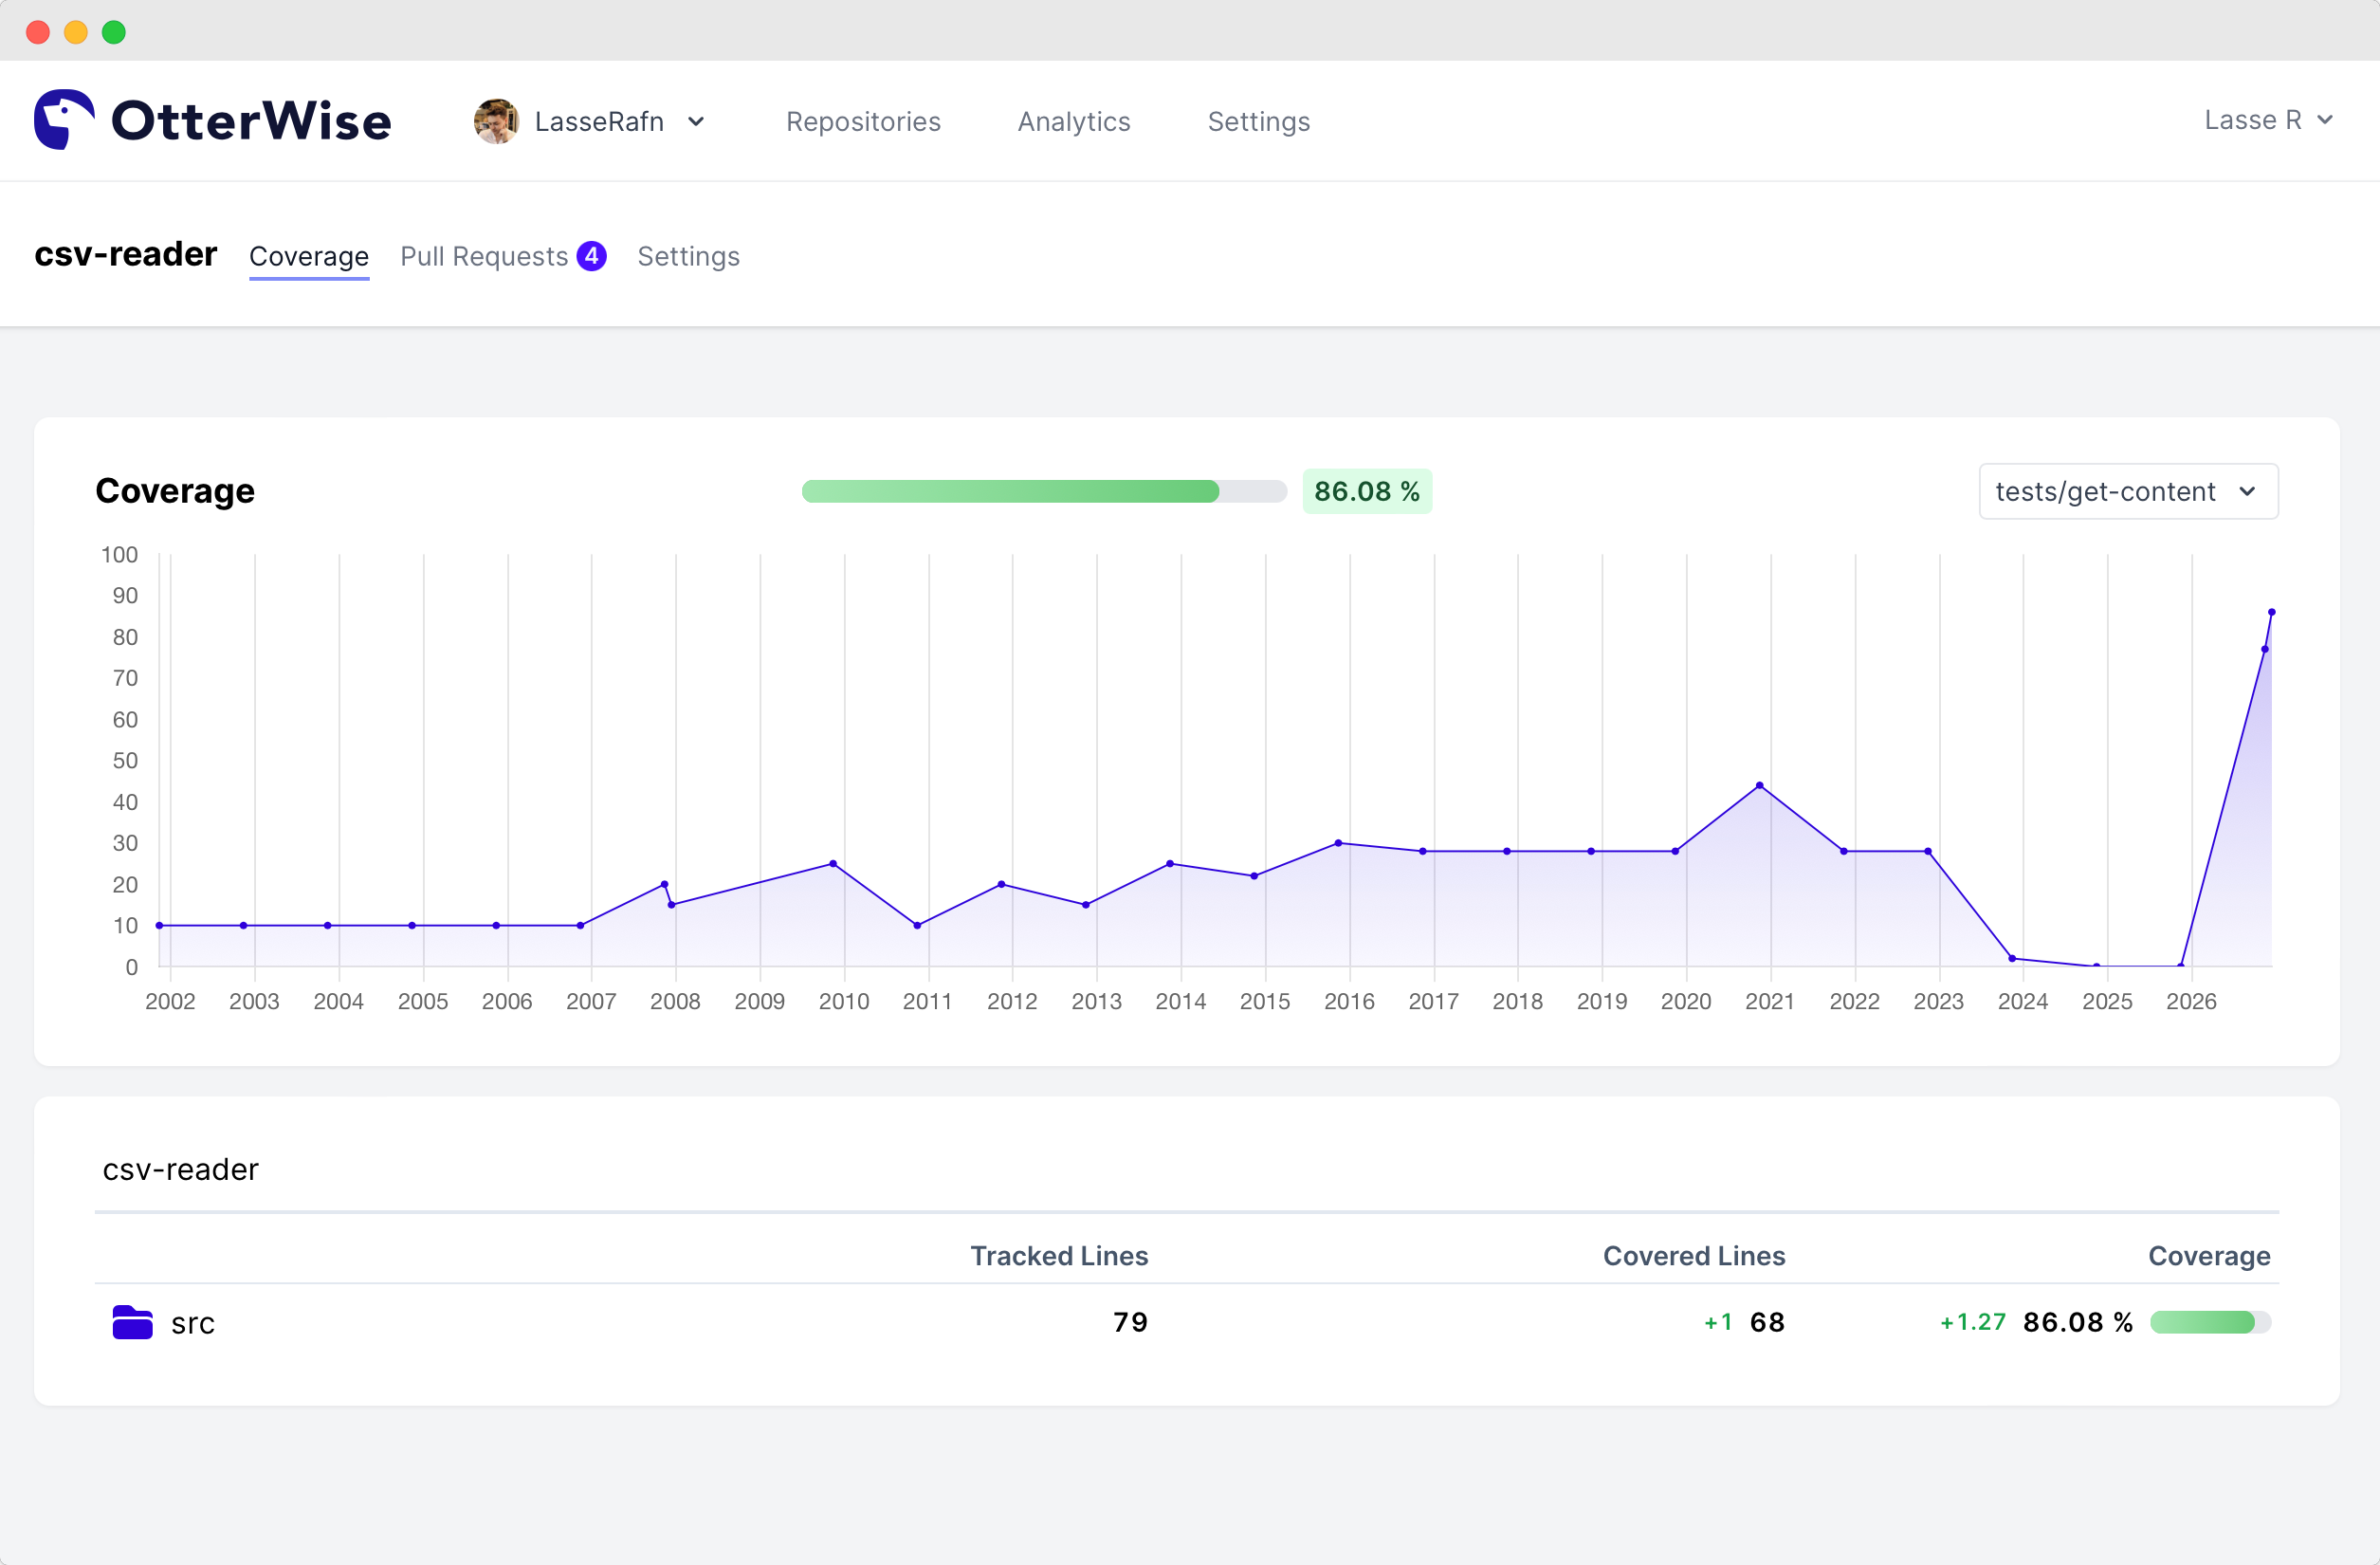Switch to the Pull Requests tab
This screenshot has height=1565, width=2380.
point(484,256)
